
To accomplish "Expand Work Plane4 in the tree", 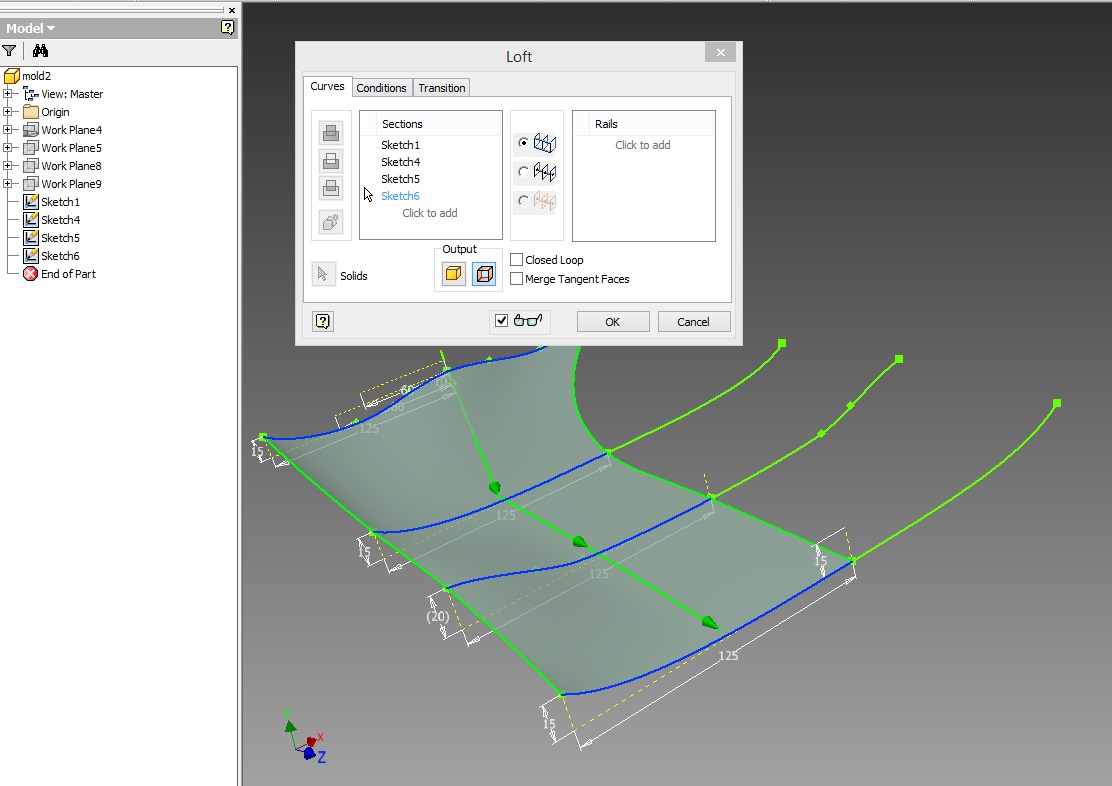I will 7,129.
